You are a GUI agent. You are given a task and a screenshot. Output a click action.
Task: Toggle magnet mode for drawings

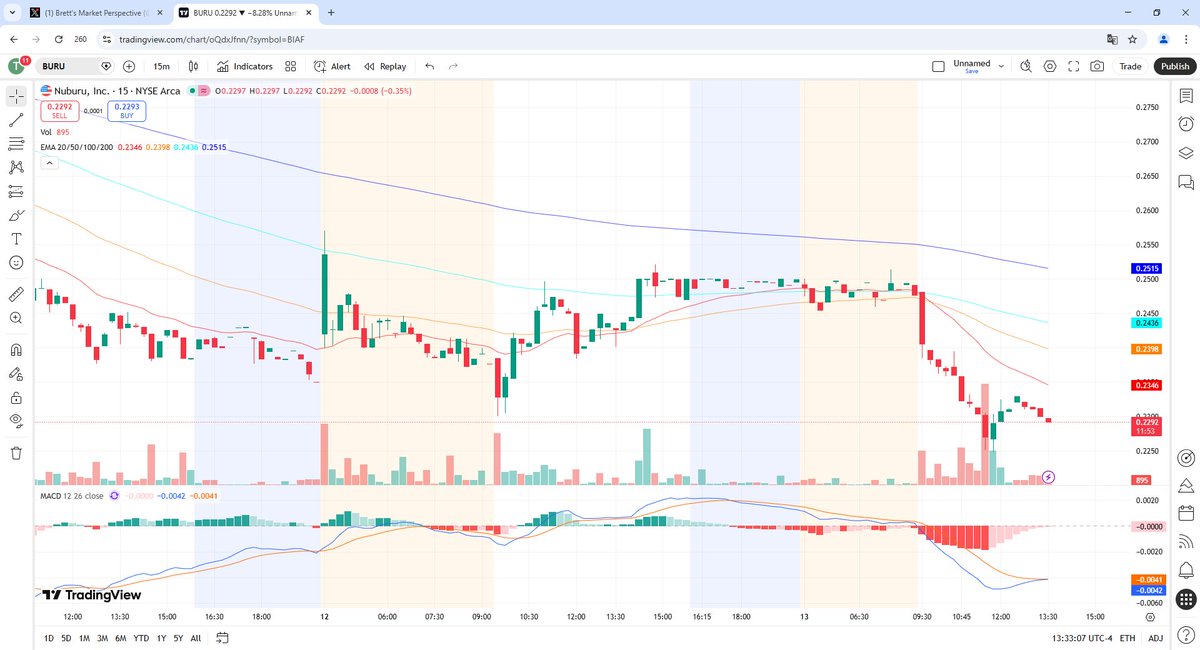[17, 350]
